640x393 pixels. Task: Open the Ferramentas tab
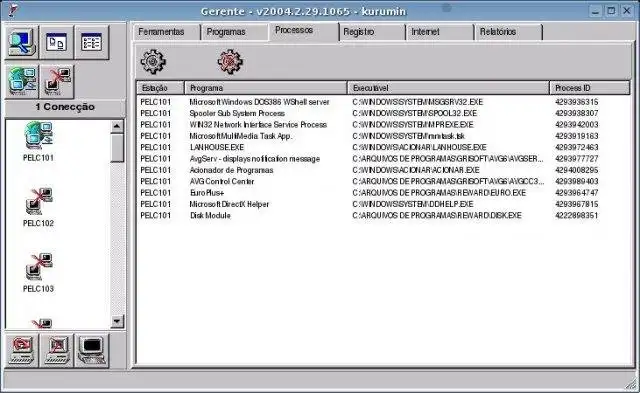click(167, 32)
